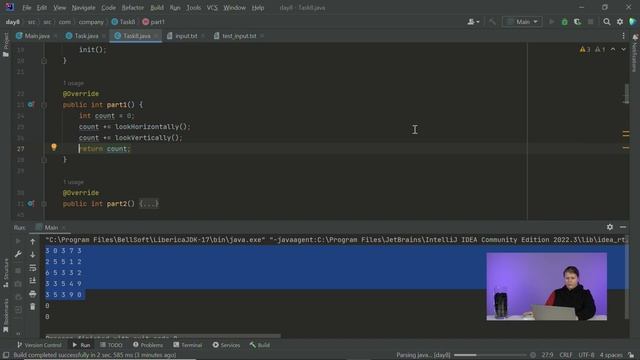The image size is (640, 360).
Task: Open the Bookmarks sidebar panel
Action: (x=5, y=316)
